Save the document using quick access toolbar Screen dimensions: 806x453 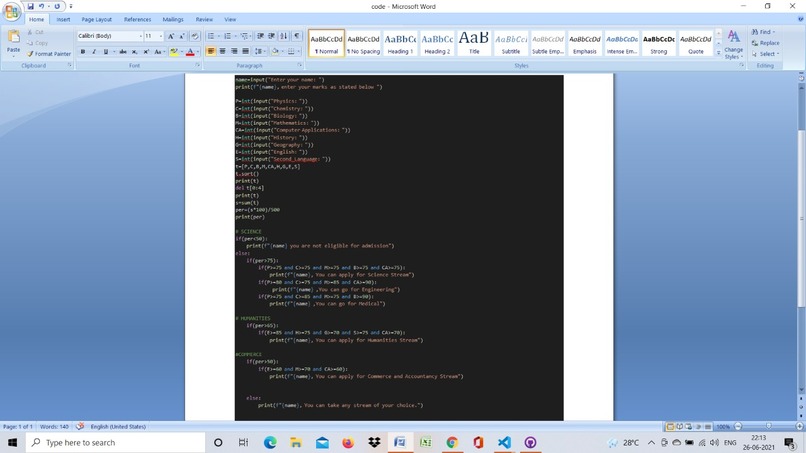click(x=30, y=6)
